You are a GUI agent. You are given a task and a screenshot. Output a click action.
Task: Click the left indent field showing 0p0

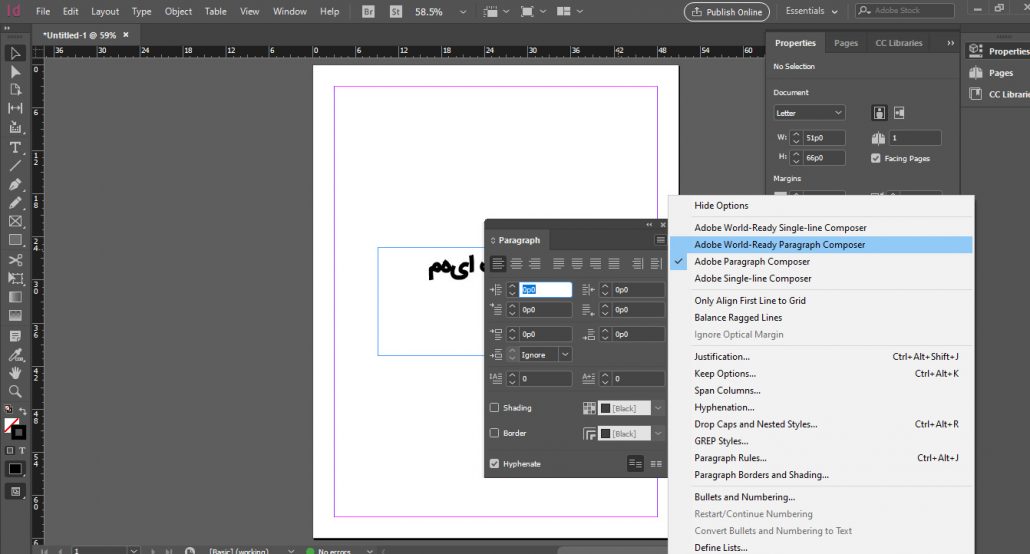coord(545,290)
